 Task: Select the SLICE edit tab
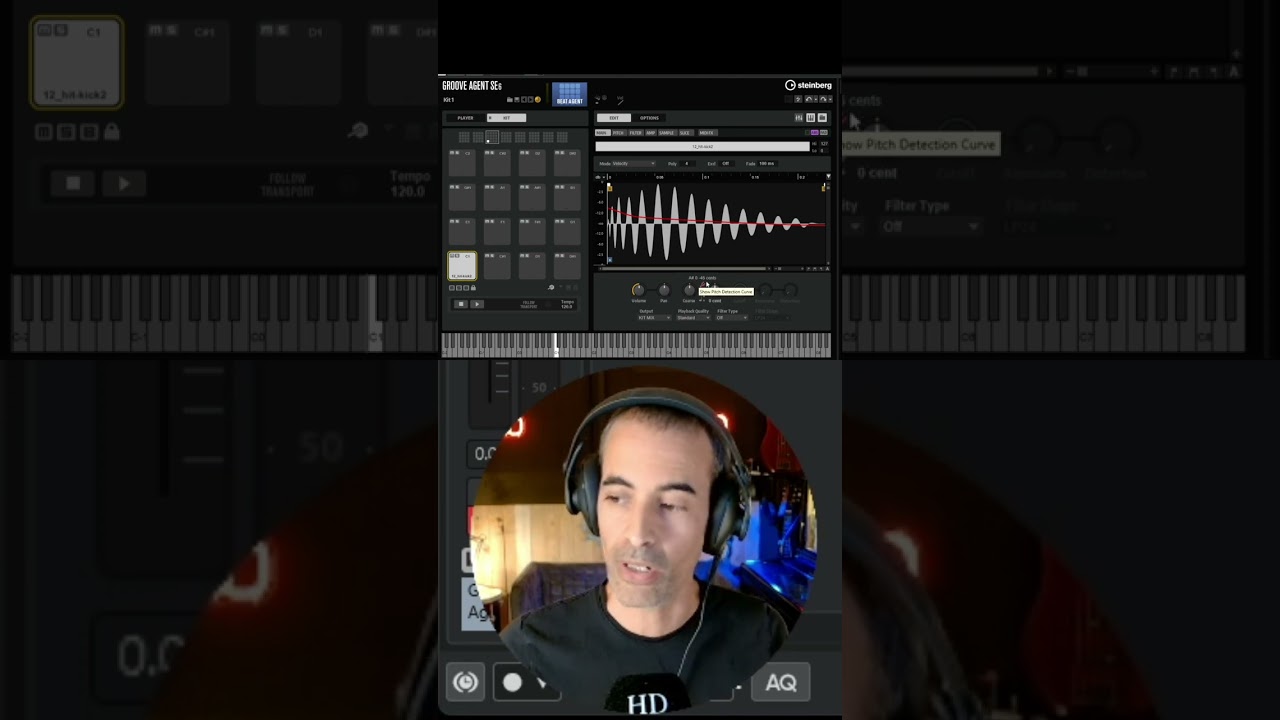(685, 133)
